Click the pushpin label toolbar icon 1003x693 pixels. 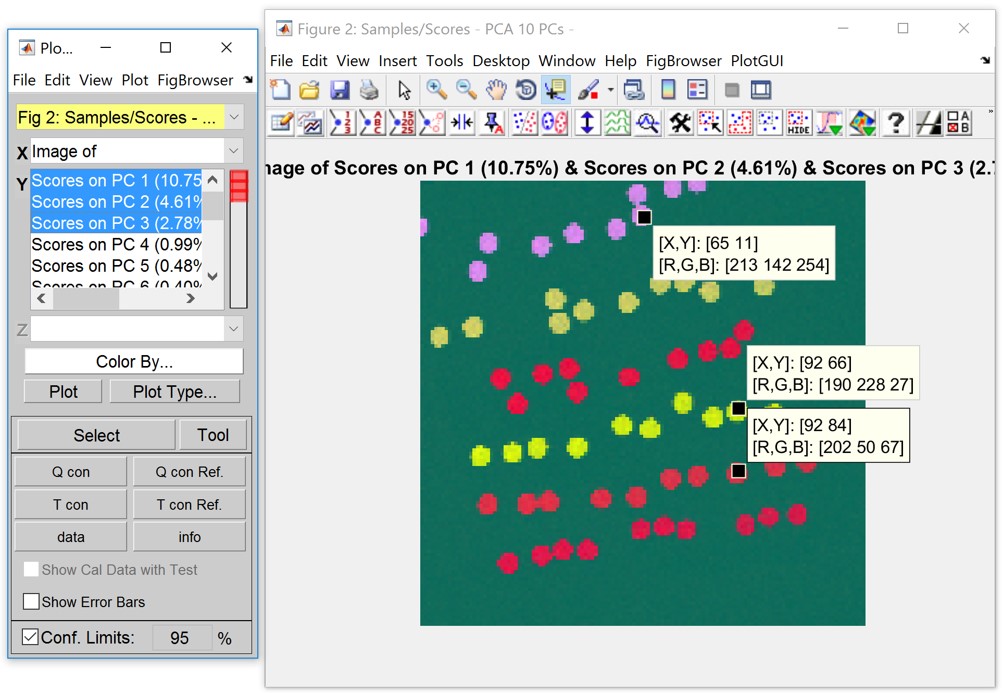(x=492, y=123)
